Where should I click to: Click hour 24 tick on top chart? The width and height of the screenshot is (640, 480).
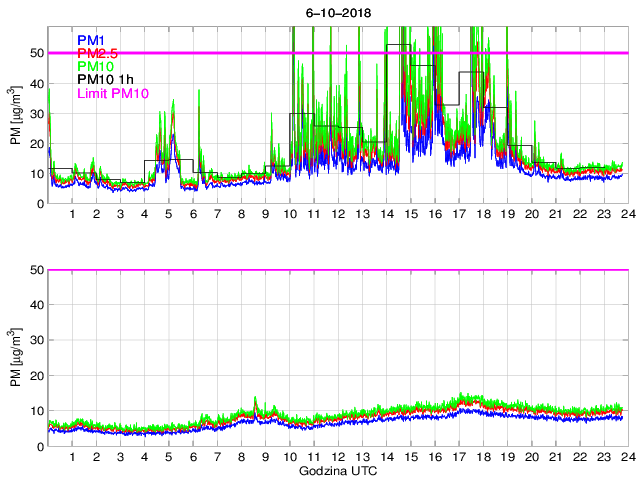624,214
